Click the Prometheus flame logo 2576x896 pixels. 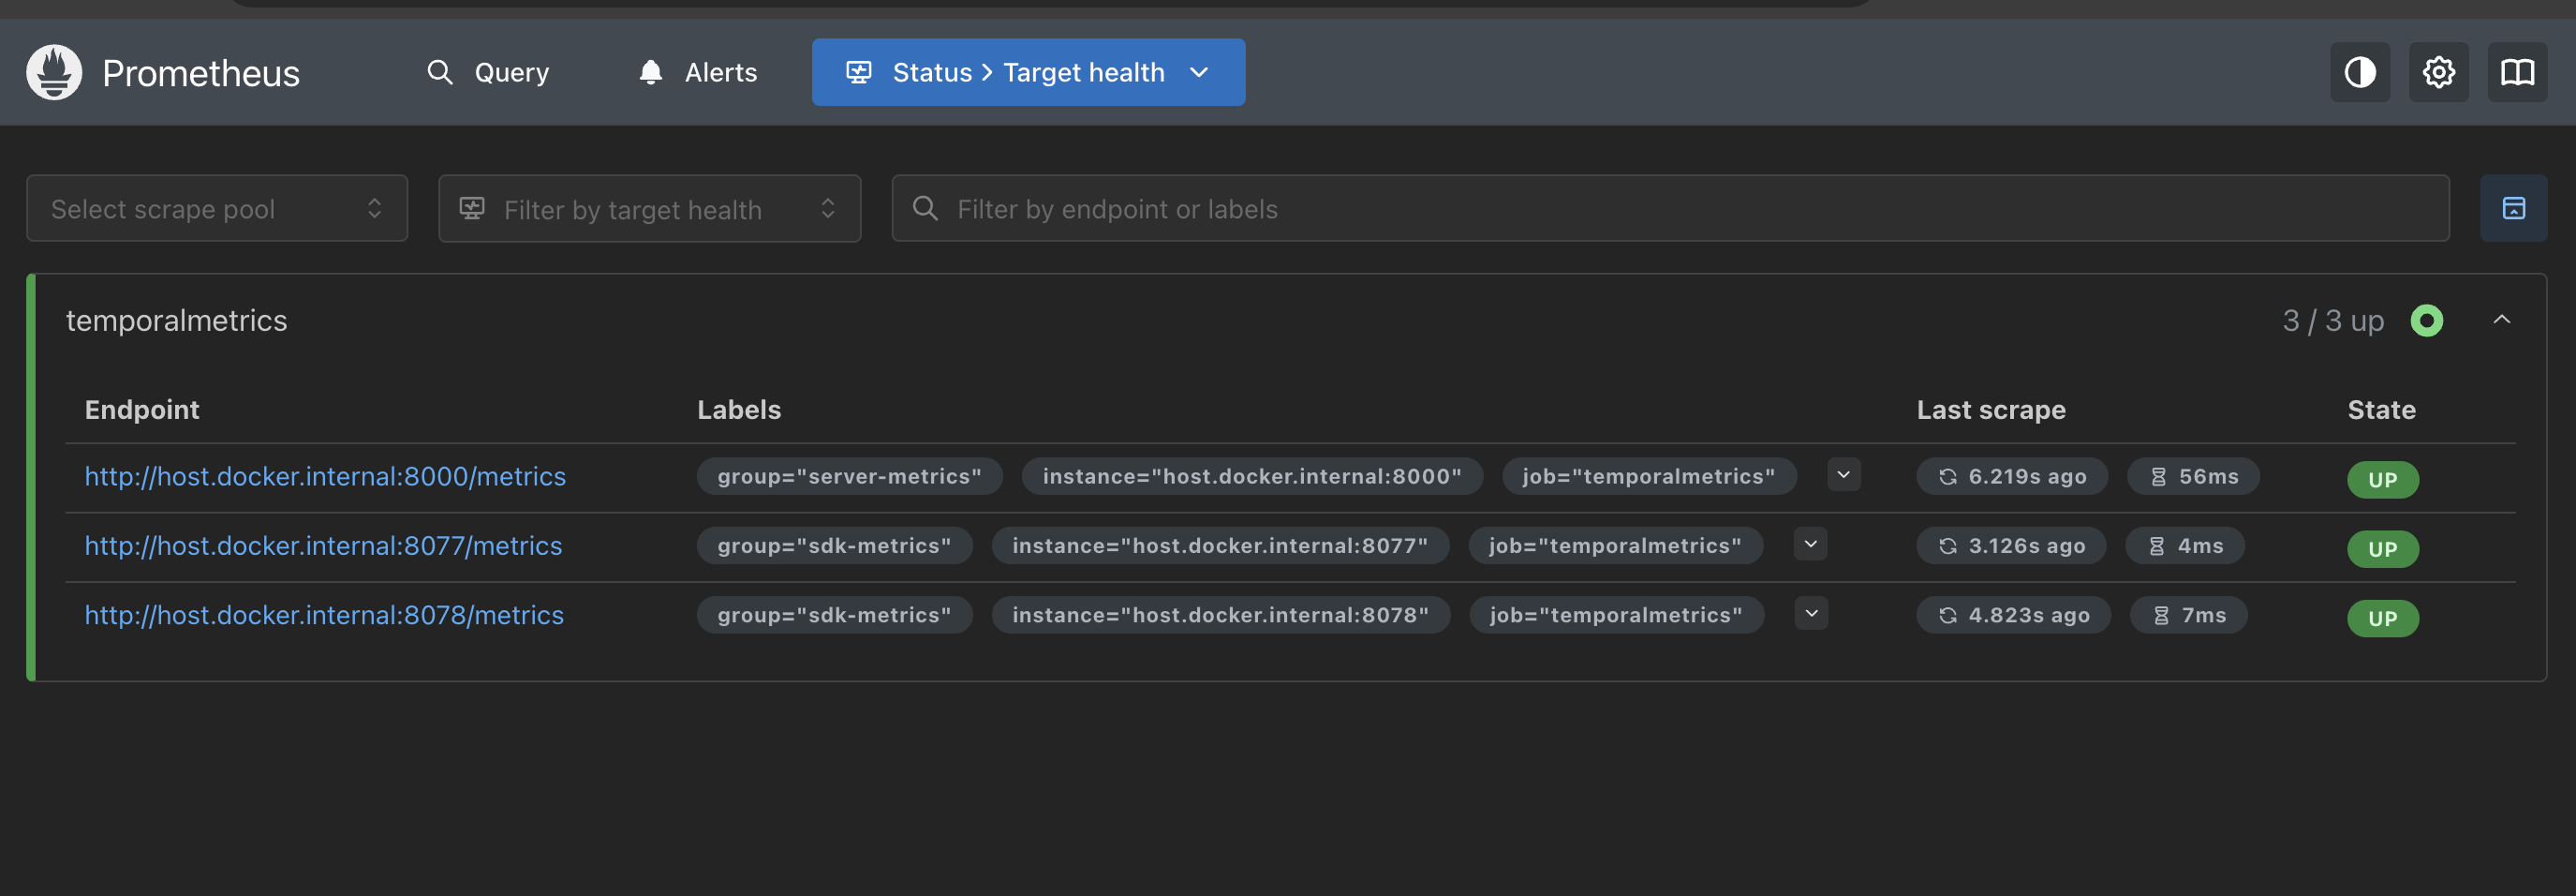pos(54,72)
